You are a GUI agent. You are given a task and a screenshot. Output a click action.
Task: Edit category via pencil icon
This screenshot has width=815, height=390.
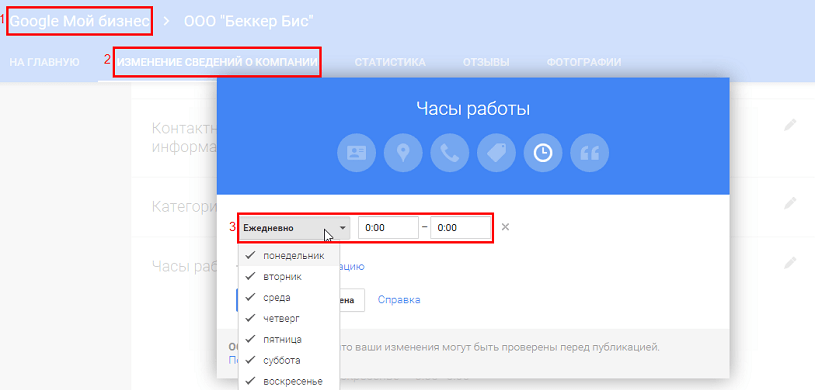pos(790,203)
